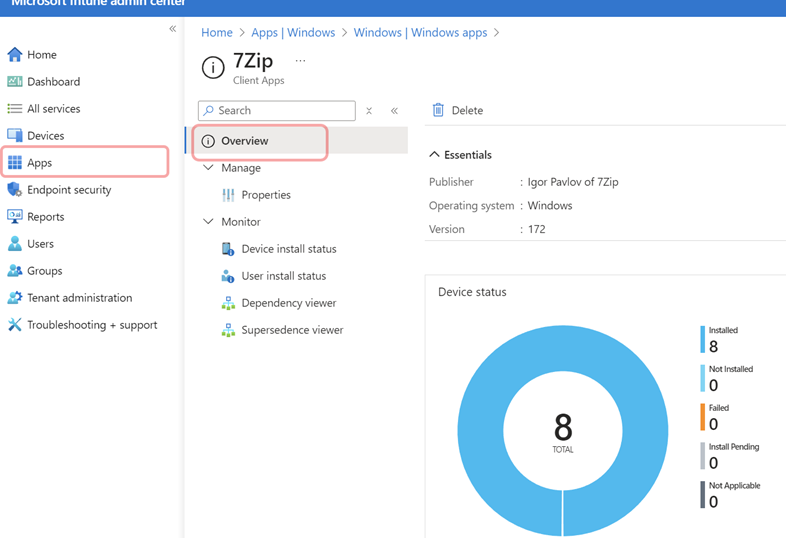
Task: Click publisher value Igor Pavlov of 7Zip
Action: 573,182
